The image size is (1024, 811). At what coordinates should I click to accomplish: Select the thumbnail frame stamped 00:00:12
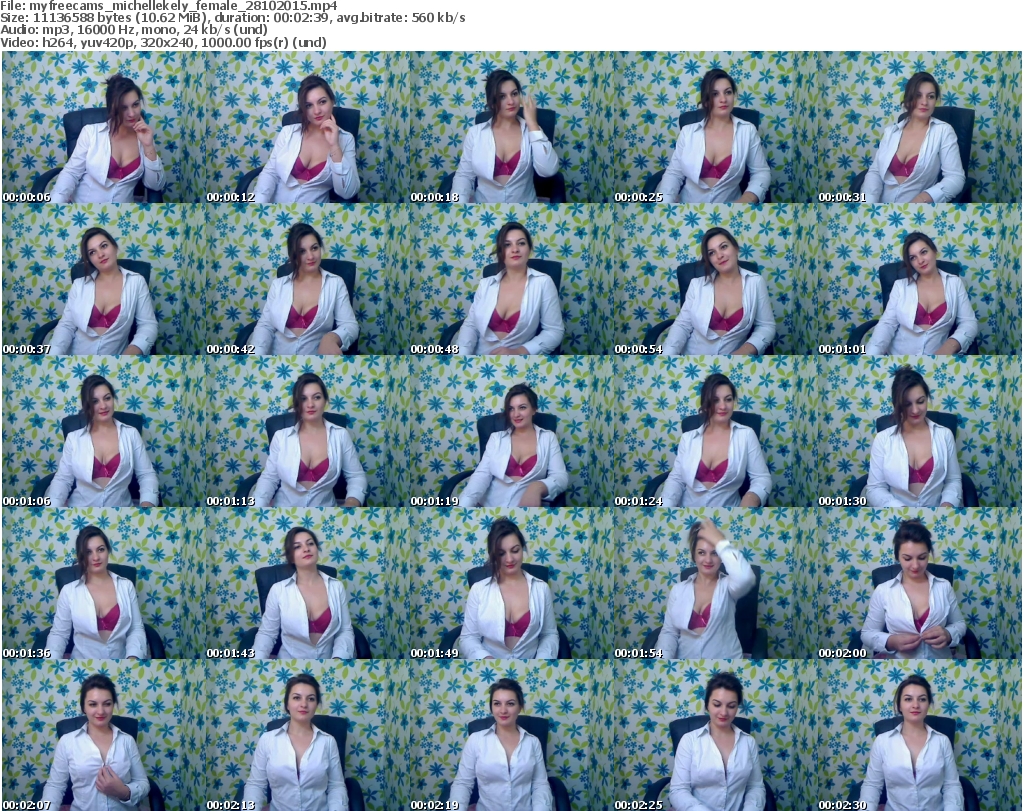[x=308, y=127]
